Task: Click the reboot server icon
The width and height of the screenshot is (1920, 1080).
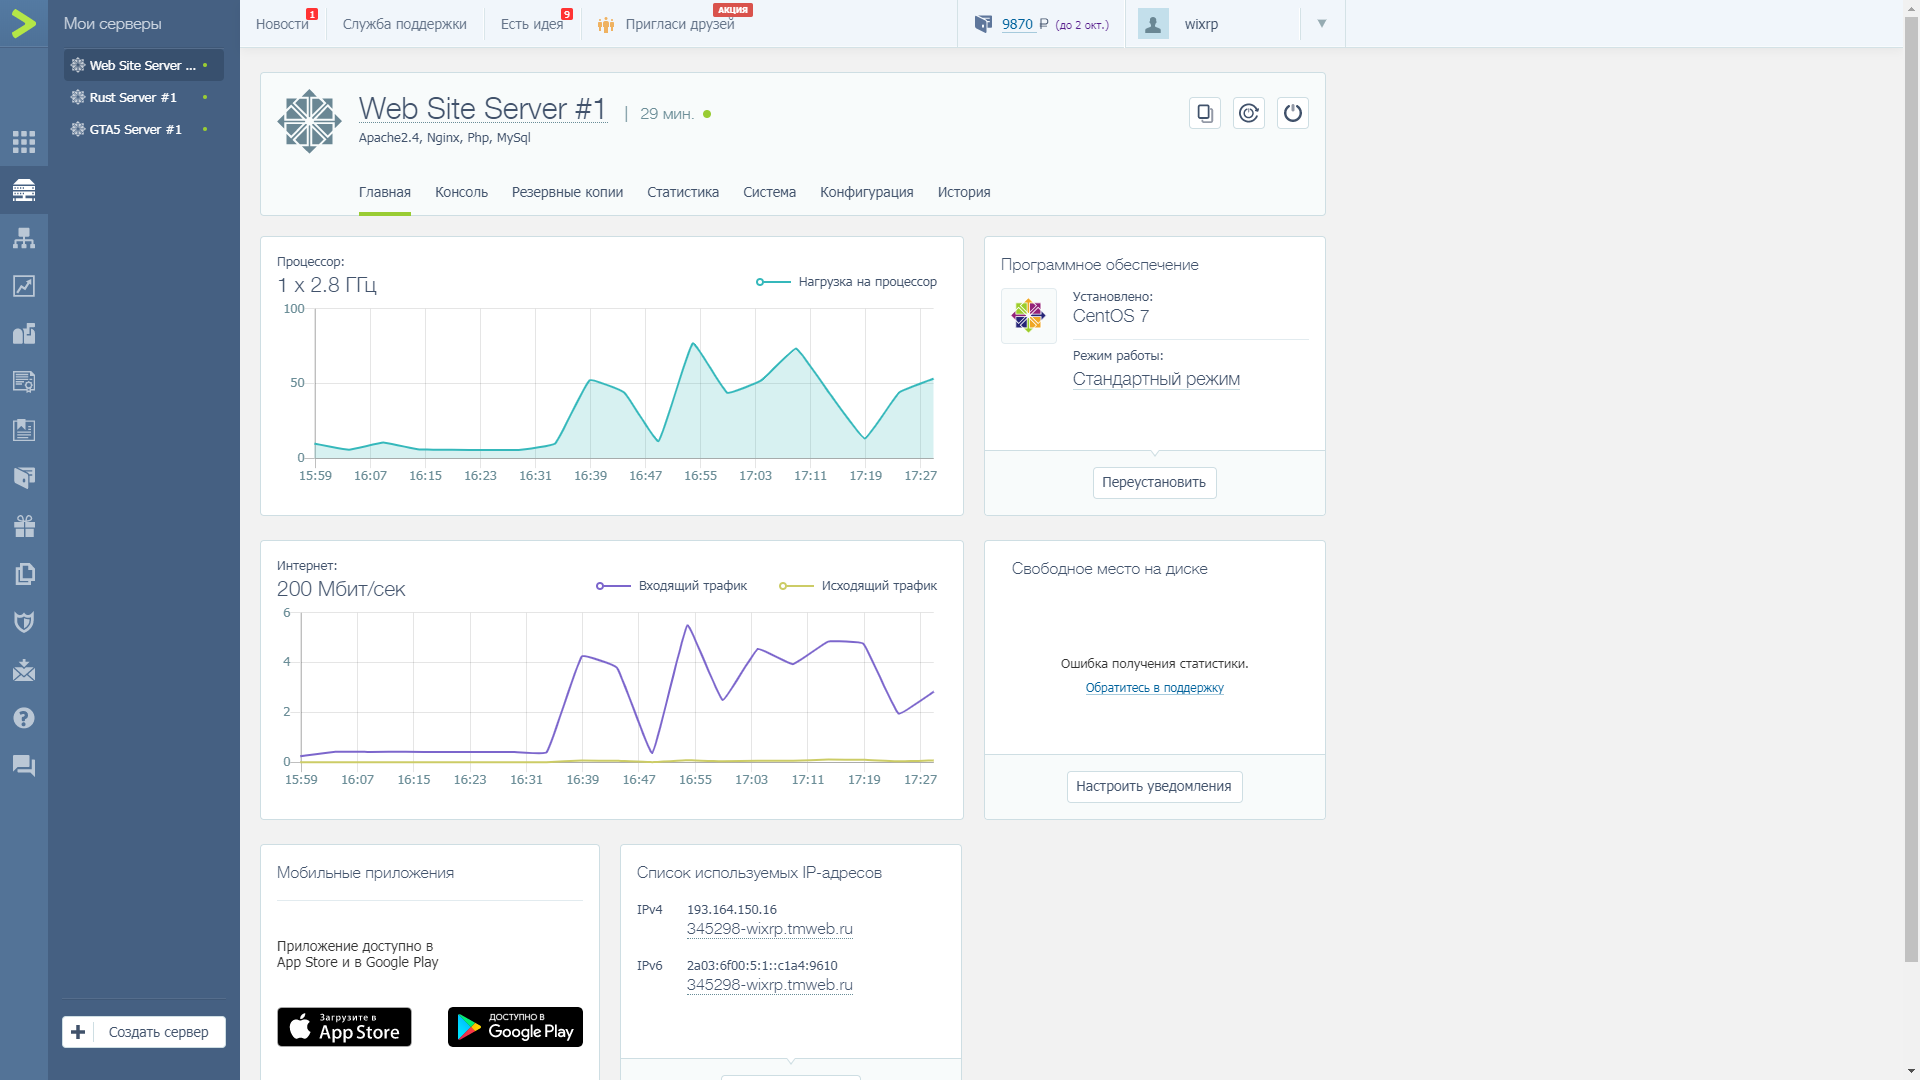Action: [x=1248, y=113]
